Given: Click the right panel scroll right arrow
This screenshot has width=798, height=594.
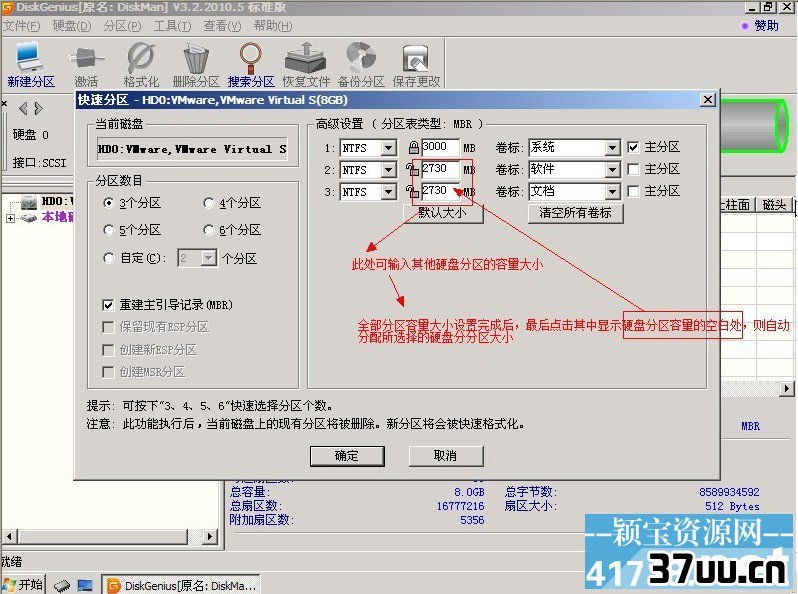Looking at the screenshot, I should (787, 389).
